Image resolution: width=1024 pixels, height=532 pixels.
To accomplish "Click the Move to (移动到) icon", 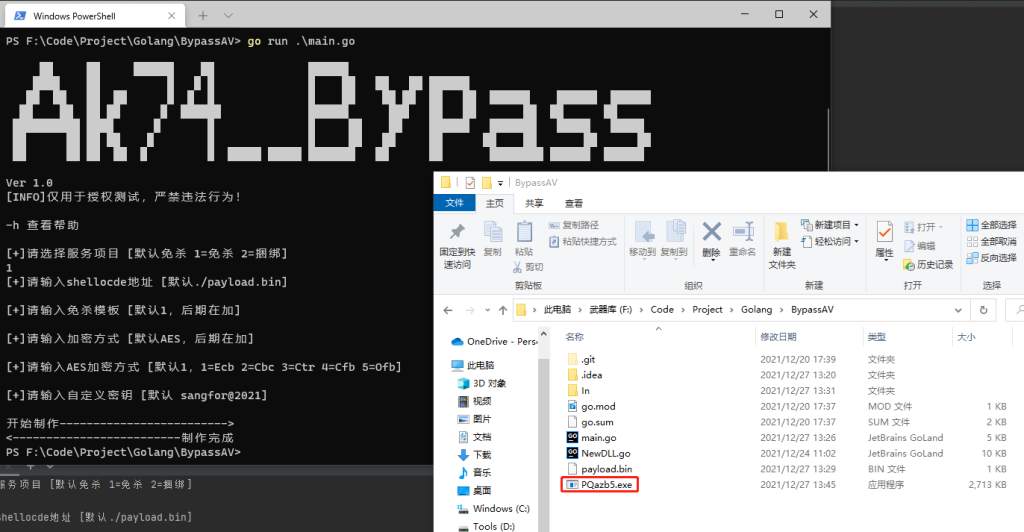I will click(643, 231).
